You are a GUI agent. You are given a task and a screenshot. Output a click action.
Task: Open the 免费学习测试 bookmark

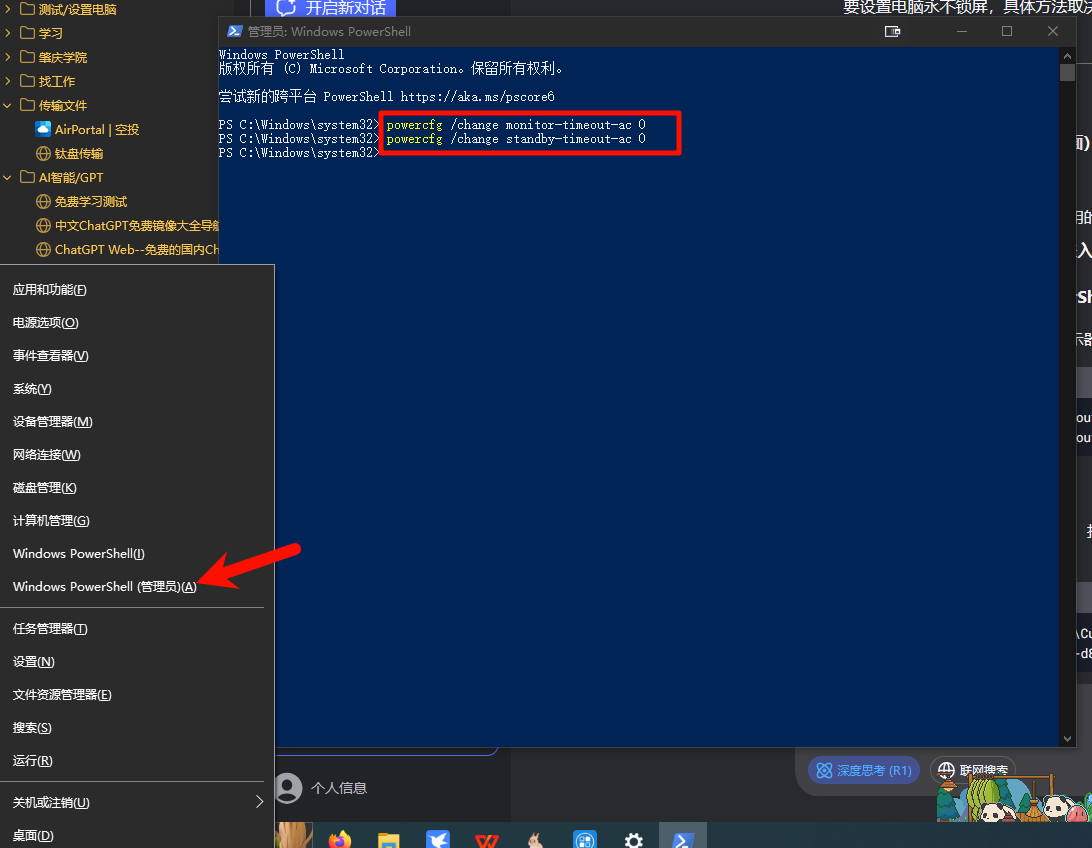click(x=91, y=201)
